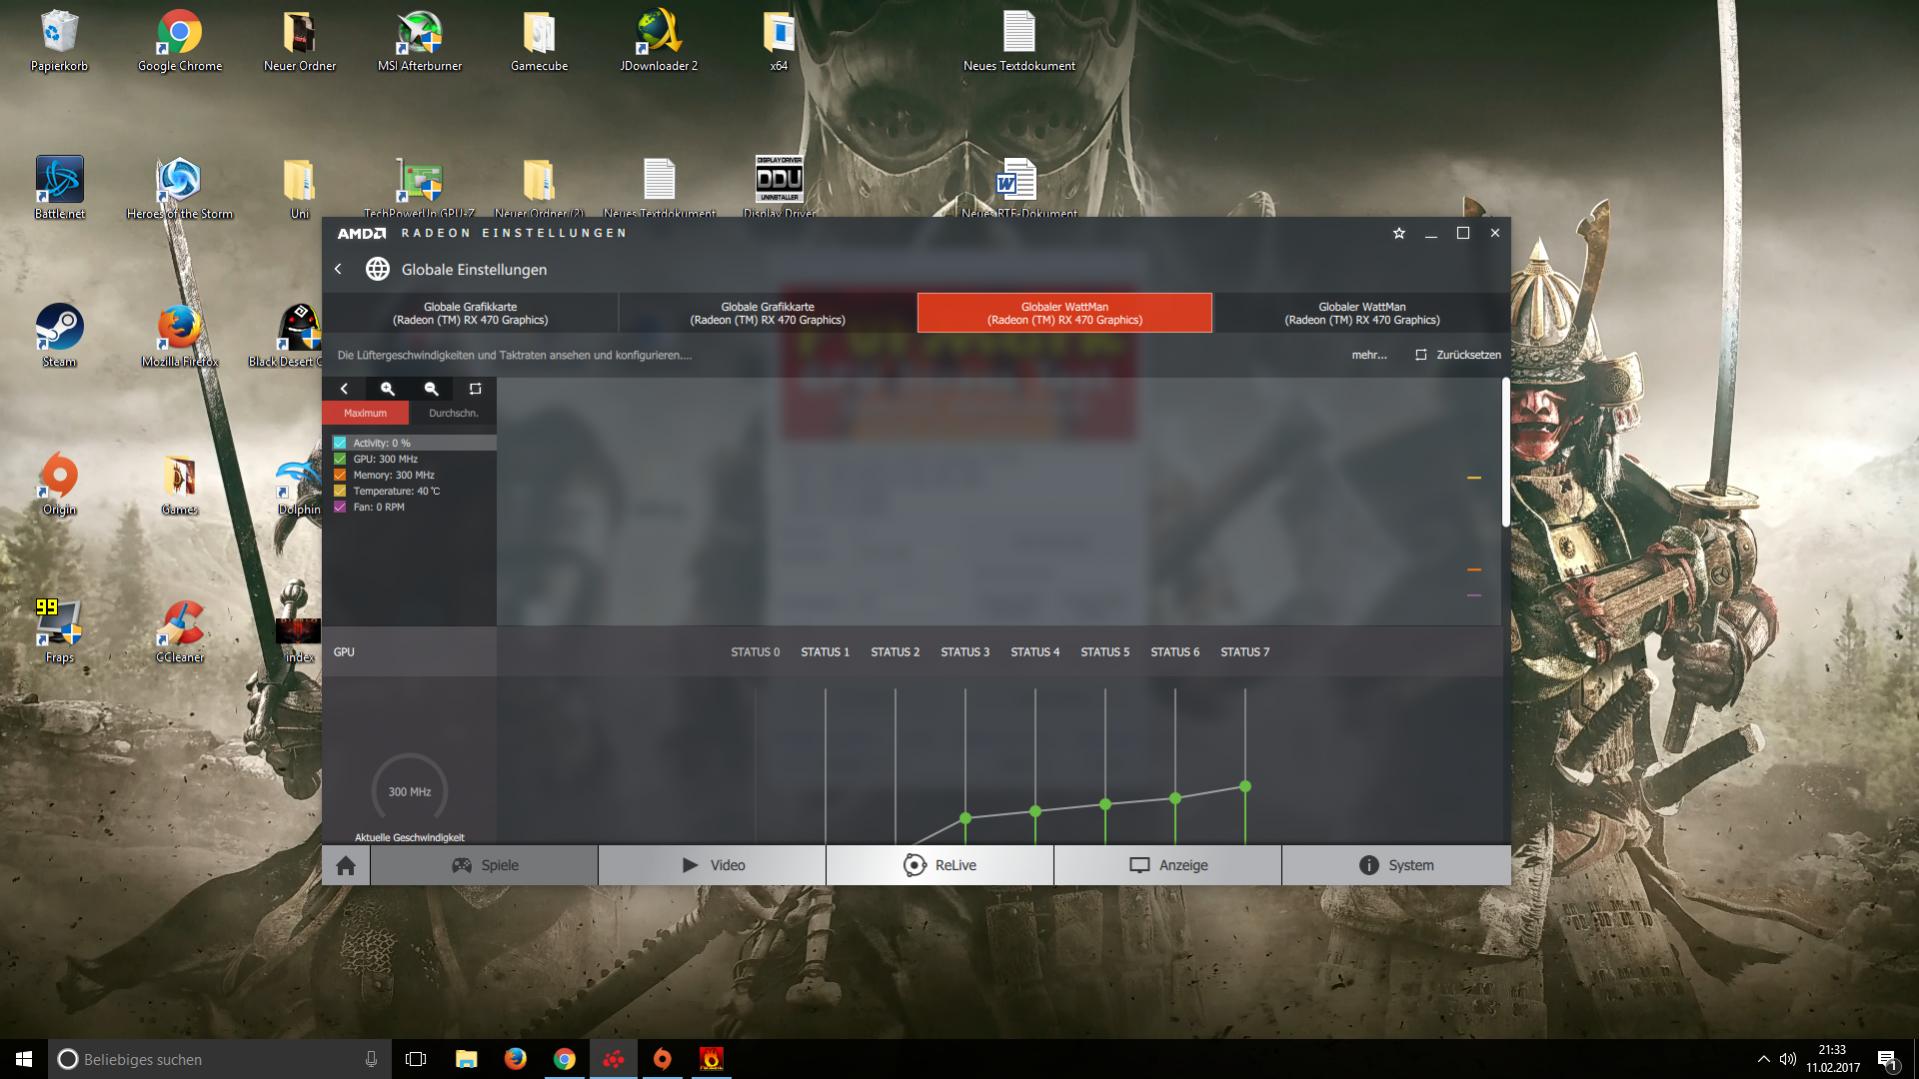Click the STATUS 3 frequency curve point

[x=965, y=818]
